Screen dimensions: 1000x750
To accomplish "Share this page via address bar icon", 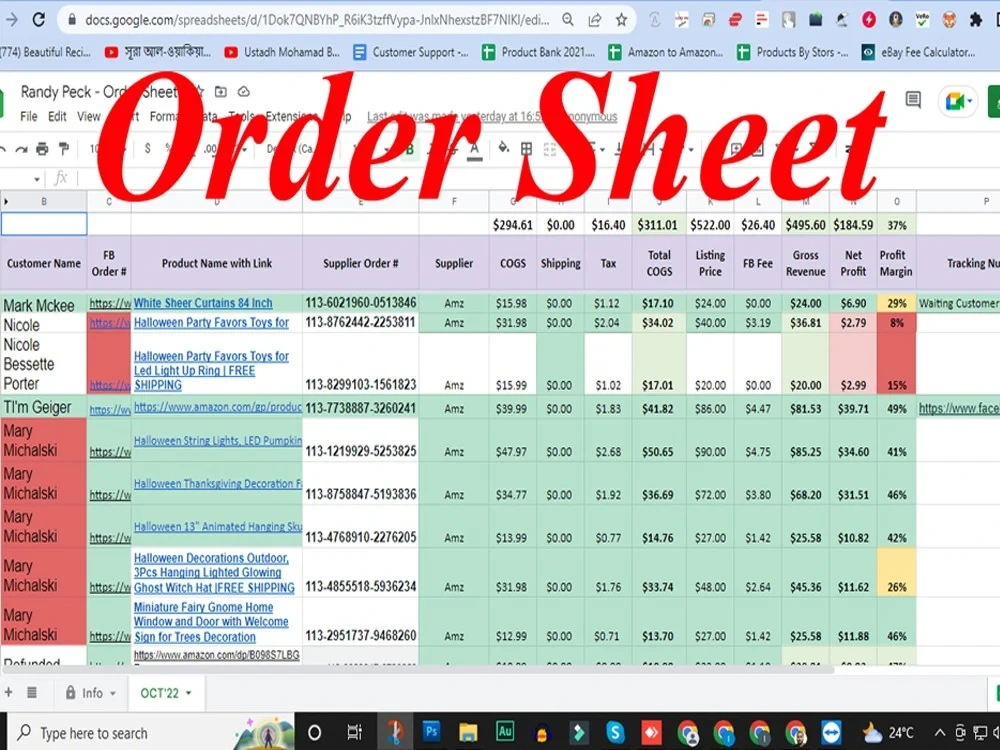I will pyautogui.click(x=594, y=20).
